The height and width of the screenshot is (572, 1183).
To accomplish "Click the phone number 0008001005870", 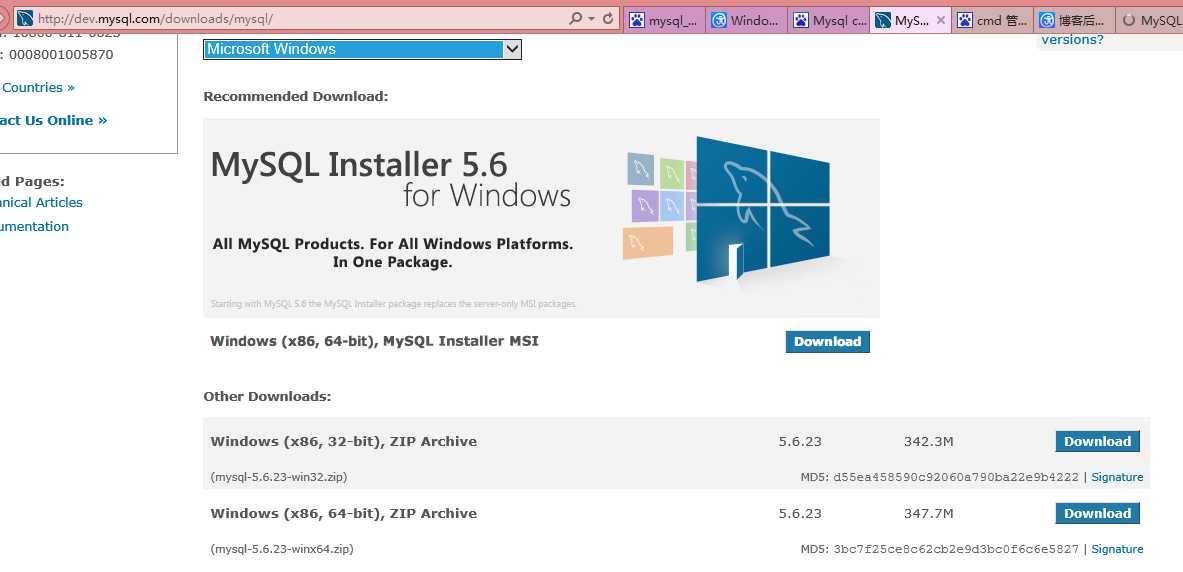I will (61, 54).
